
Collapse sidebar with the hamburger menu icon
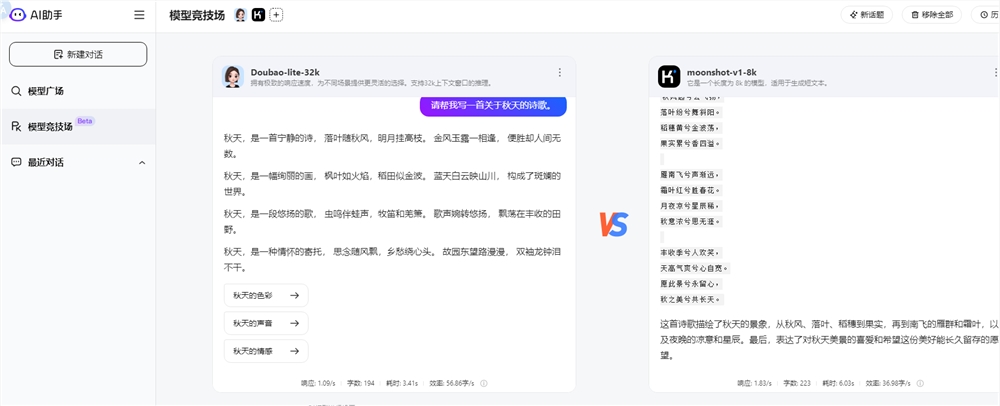coord(139,15)
